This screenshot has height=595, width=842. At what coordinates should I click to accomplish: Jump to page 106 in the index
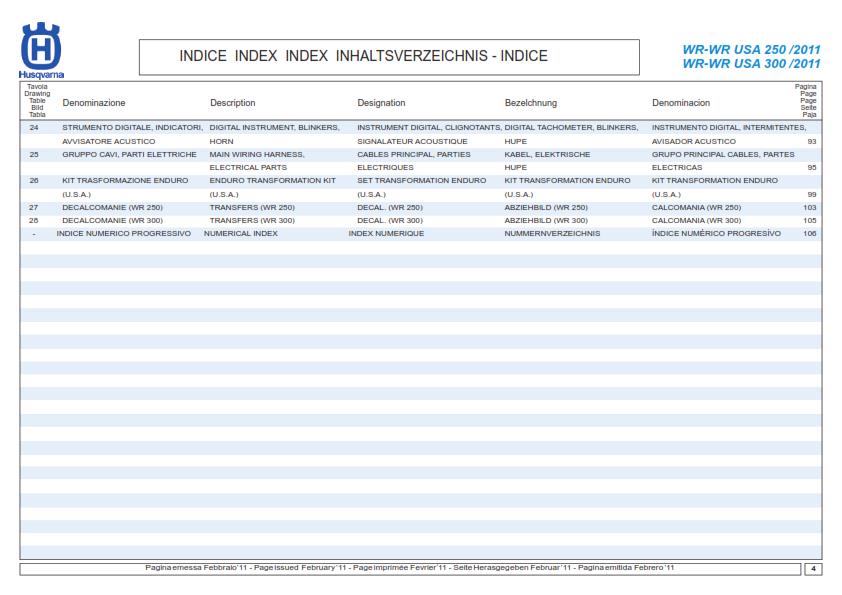pos(809,233)
